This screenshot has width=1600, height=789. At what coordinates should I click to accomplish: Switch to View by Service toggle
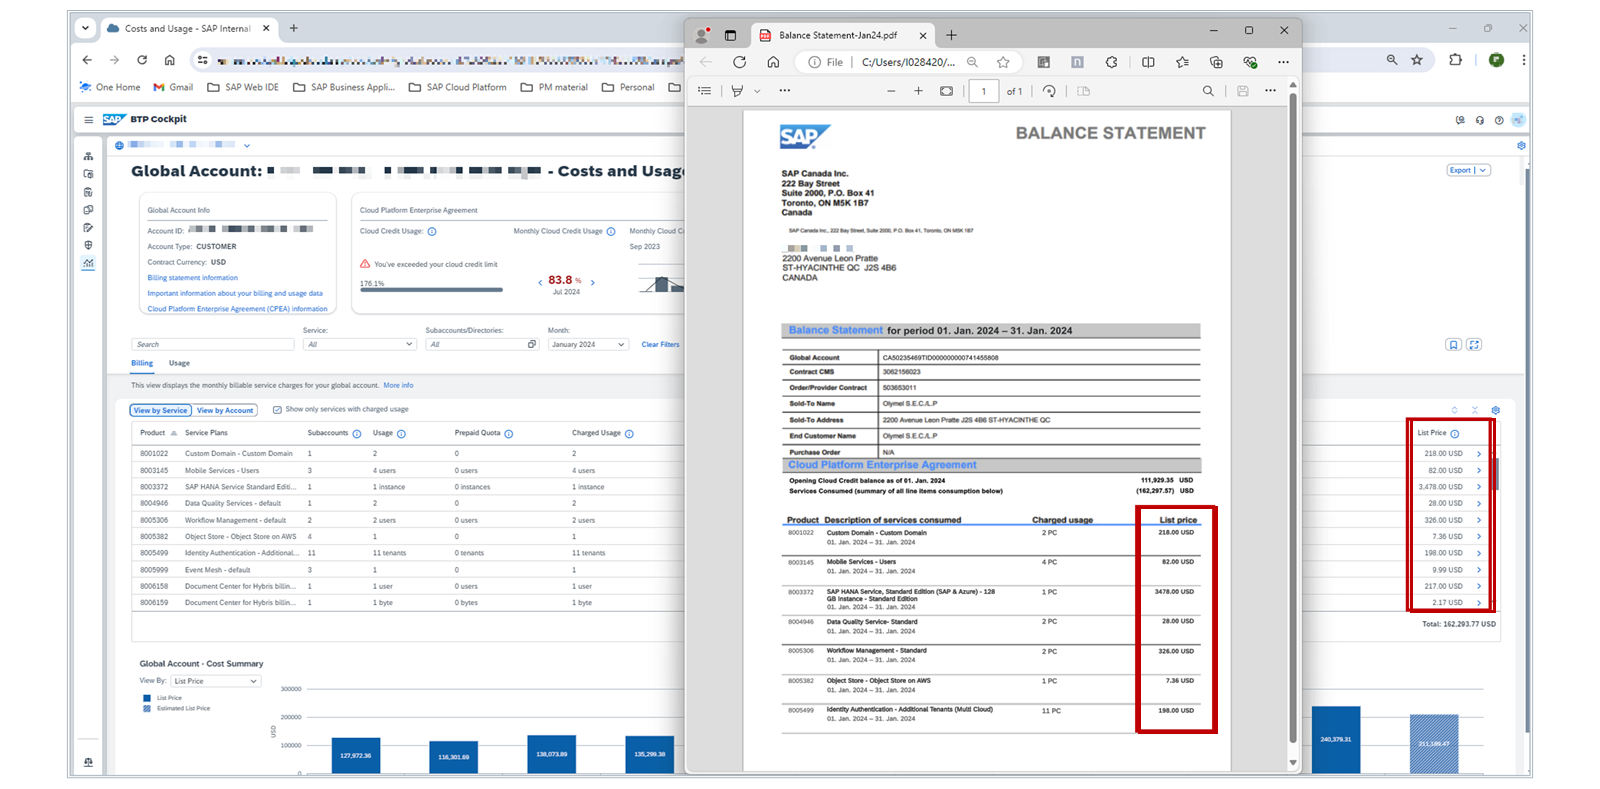click(161, 410)
